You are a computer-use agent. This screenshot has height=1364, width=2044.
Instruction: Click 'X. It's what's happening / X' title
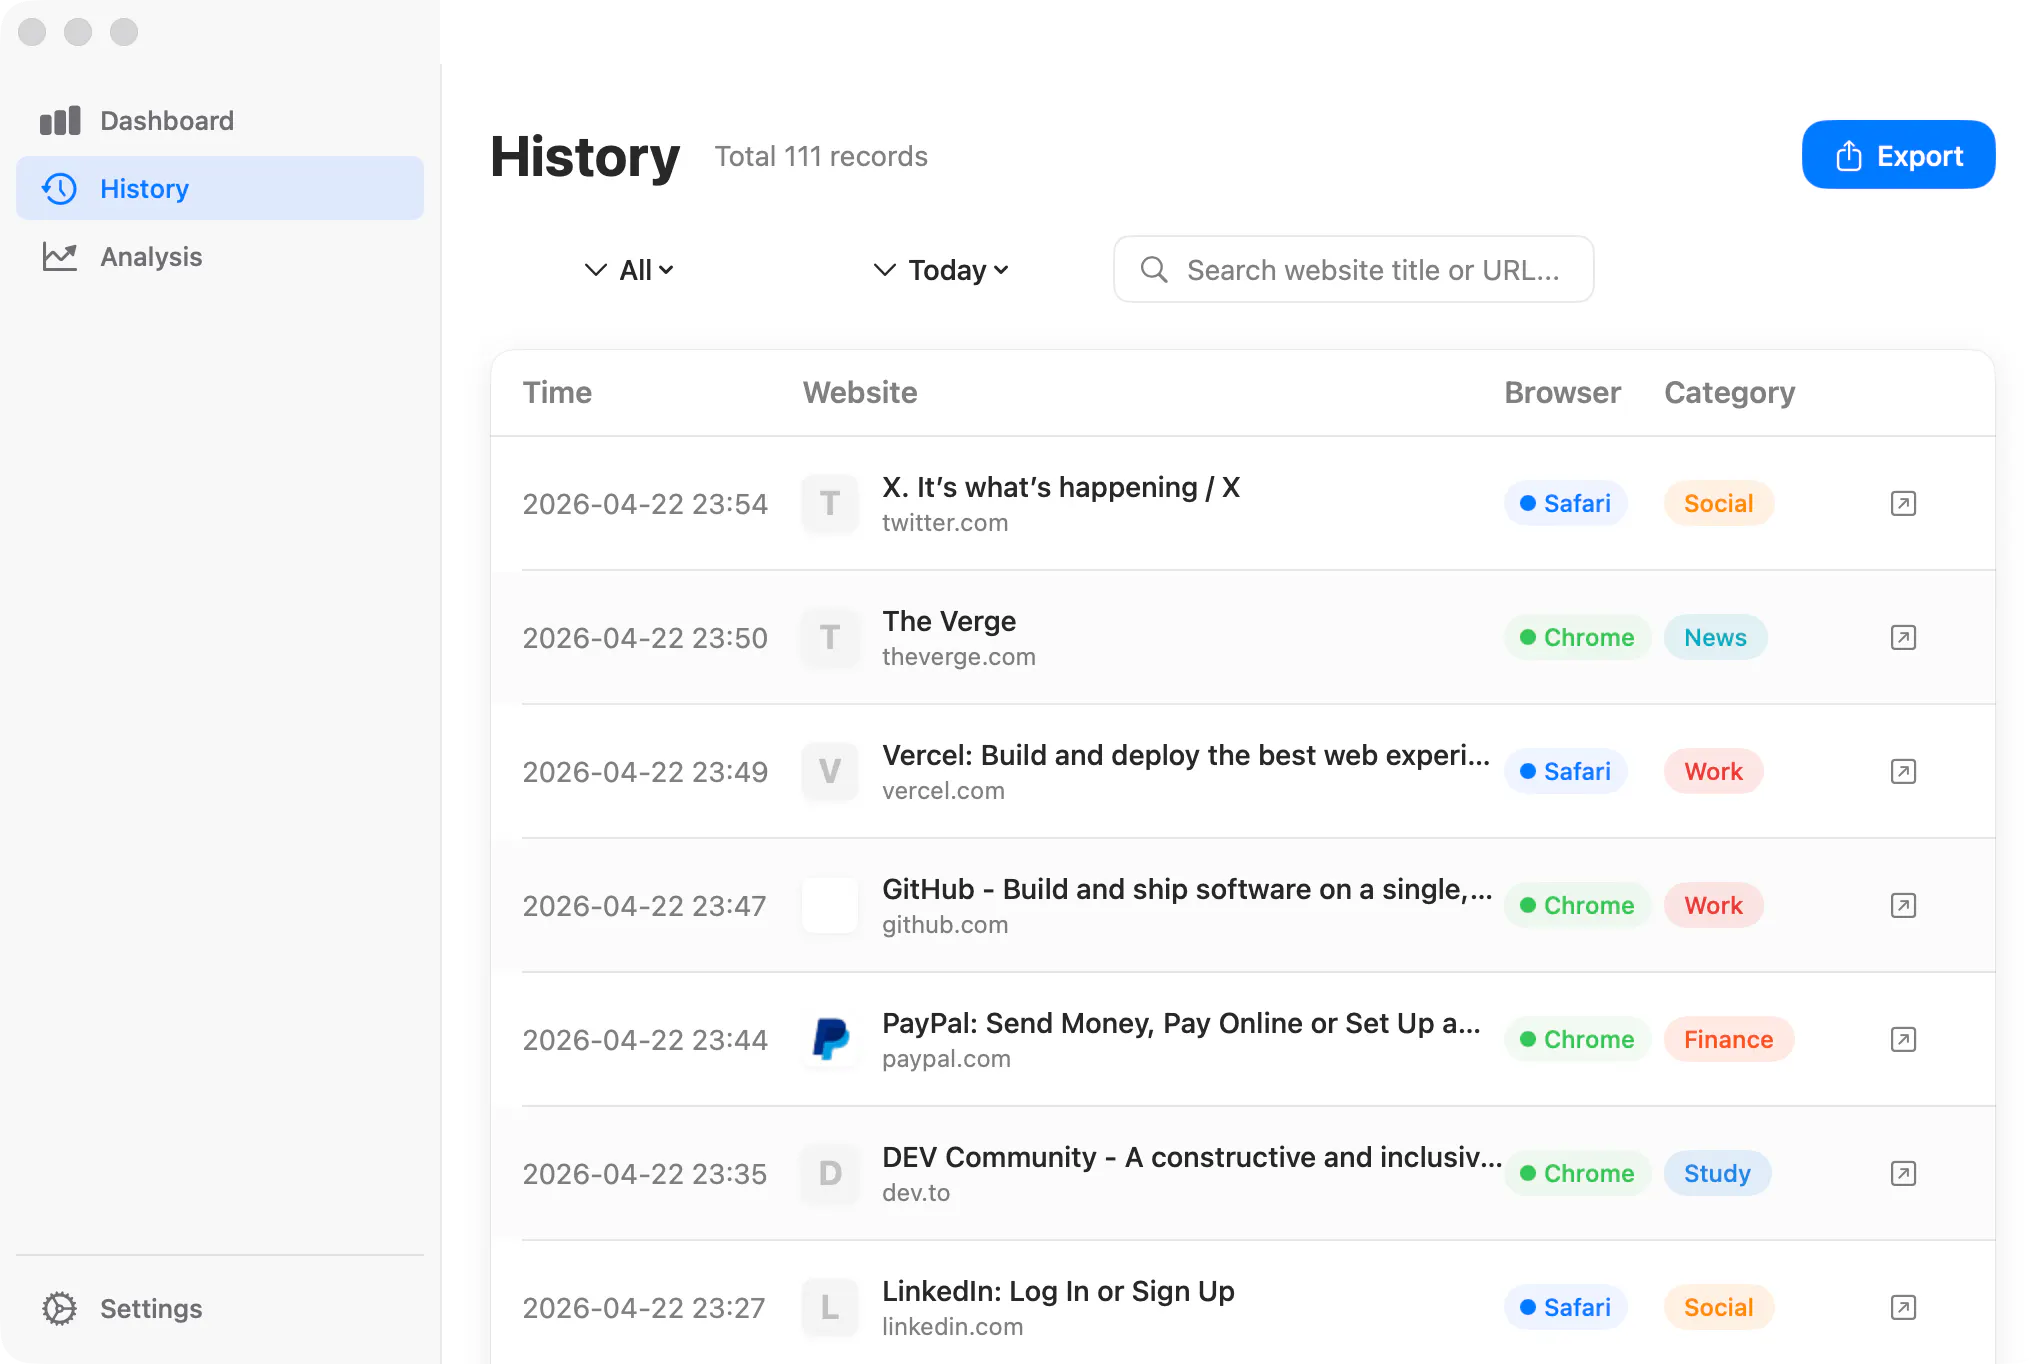click(1061, 488)
